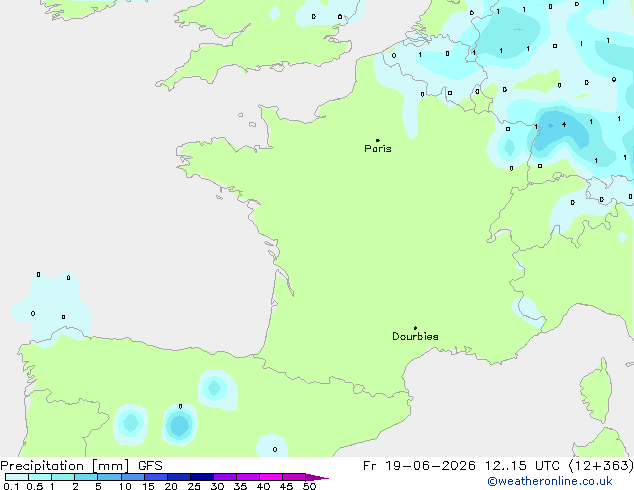Click the legend value 0.5
Screen dimensions: 634x490
click(35, 486)
